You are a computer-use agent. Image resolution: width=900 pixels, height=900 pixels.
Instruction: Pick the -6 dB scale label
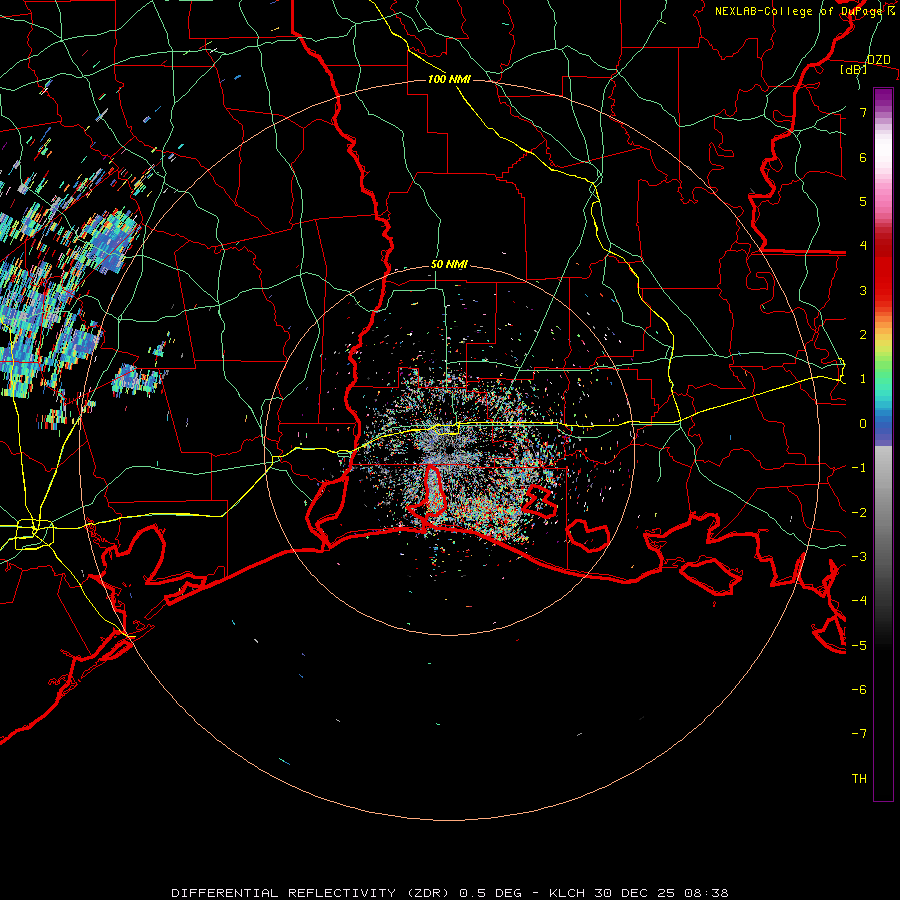click(x=859, y=689)
